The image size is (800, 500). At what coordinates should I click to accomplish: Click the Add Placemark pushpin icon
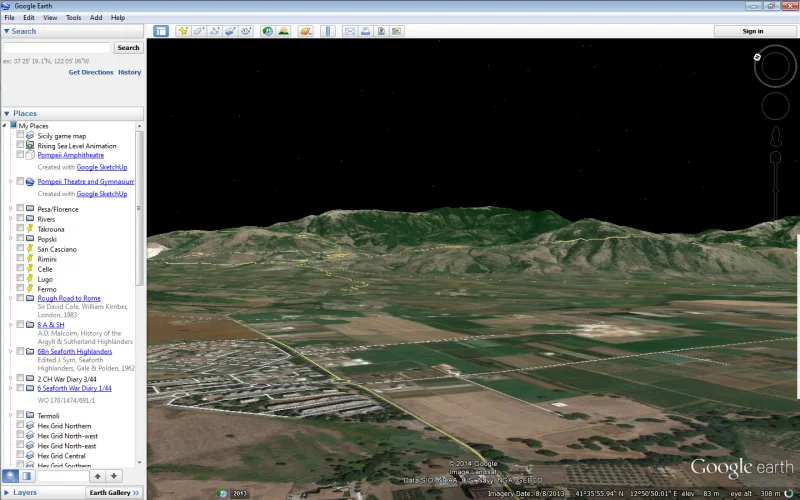pos(183,31)
